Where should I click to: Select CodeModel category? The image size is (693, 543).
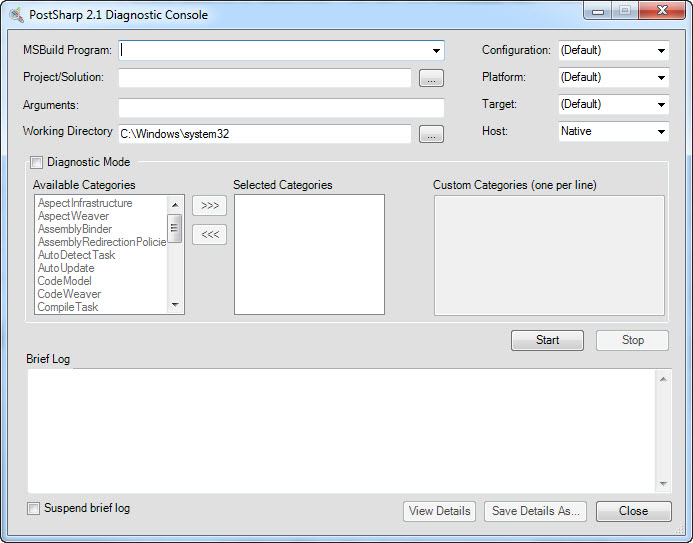[65, 281]
